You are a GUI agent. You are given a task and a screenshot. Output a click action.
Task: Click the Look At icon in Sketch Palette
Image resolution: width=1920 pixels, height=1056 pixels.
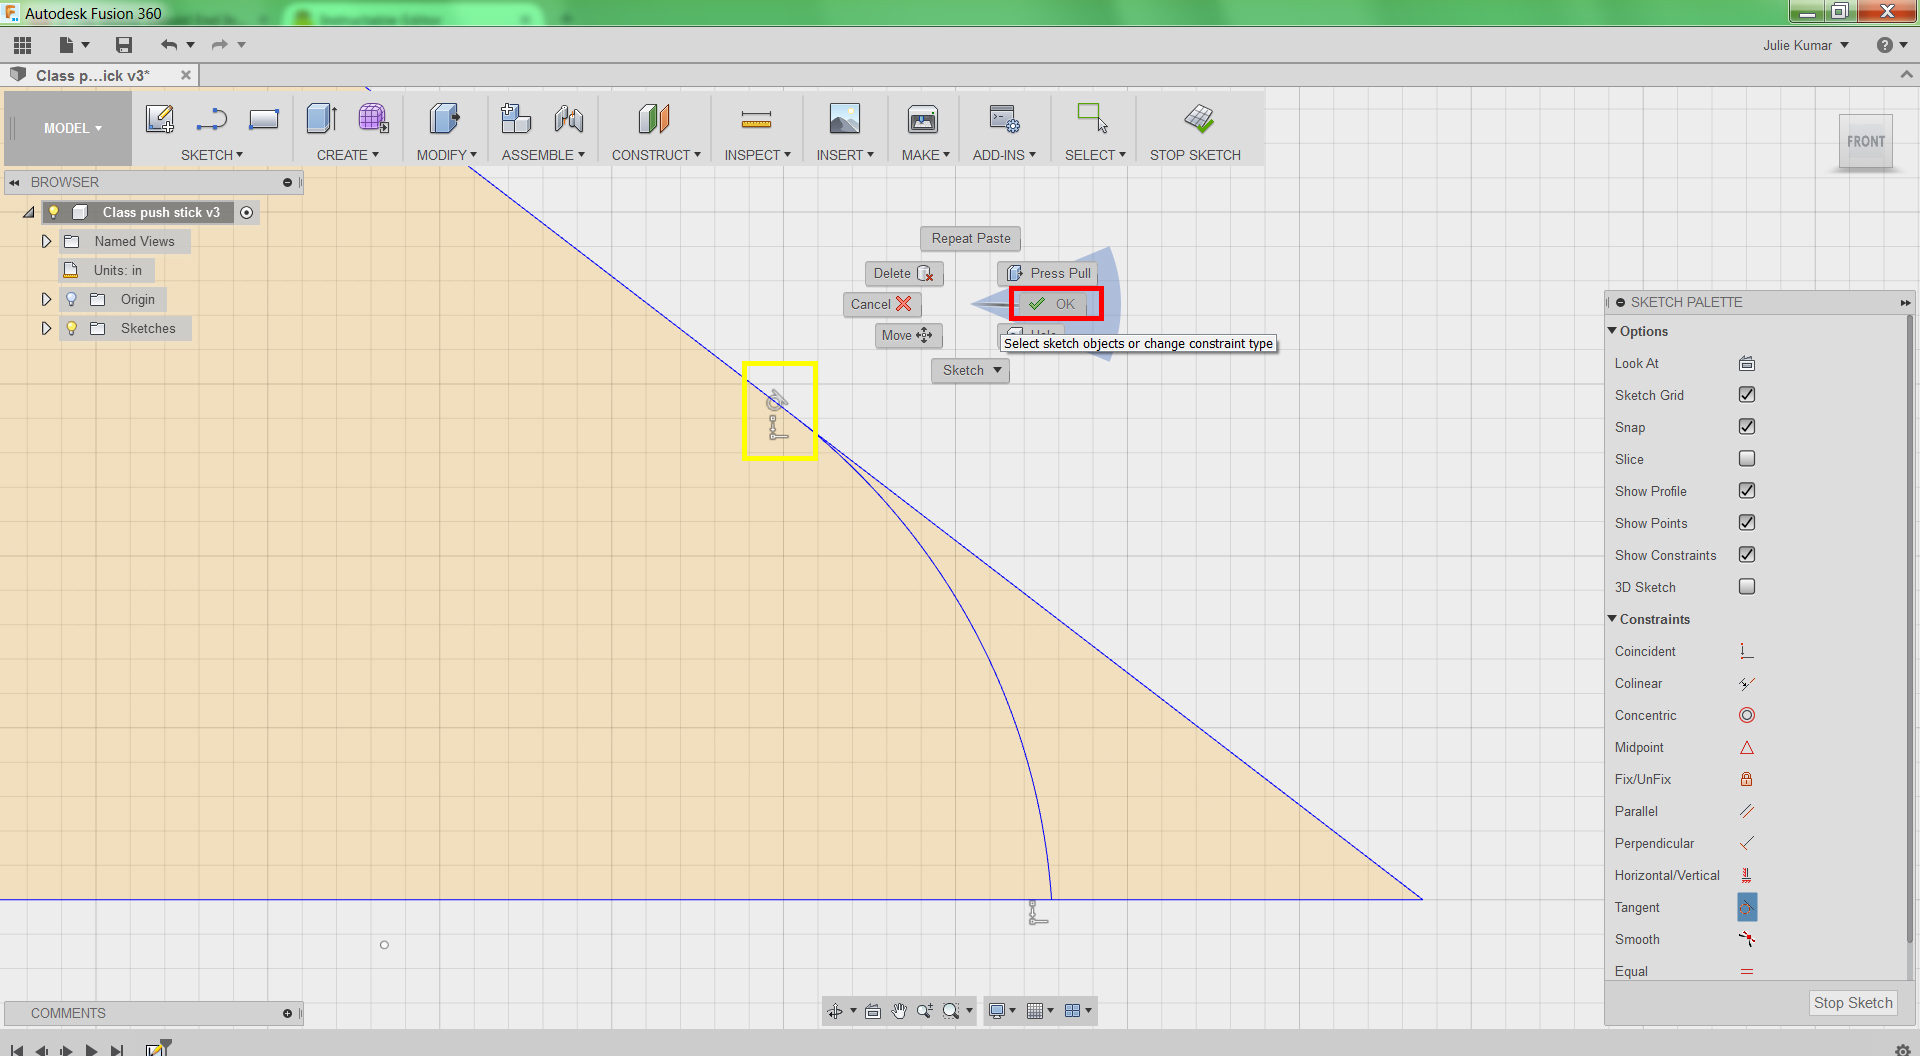point(1747,363)
